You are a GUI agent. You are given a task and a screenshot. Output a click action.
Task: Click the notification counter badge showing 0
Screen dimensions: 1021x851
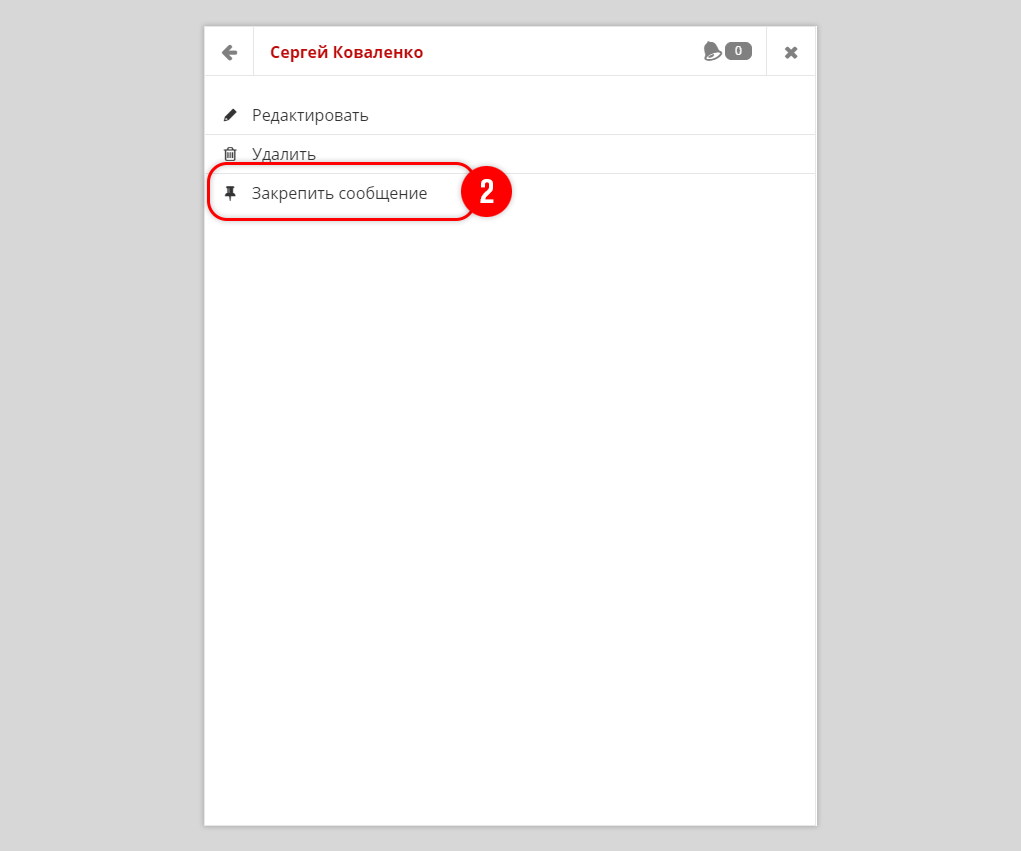pos(738,51)
